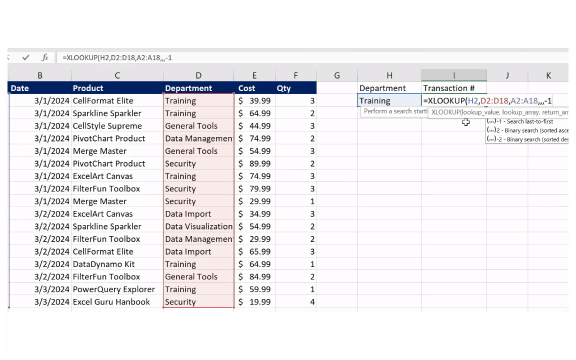Viewport: 576px width, 360px height.
Task: Select Data Import cell in 34.99 row
Action: (x=198, y=214)
